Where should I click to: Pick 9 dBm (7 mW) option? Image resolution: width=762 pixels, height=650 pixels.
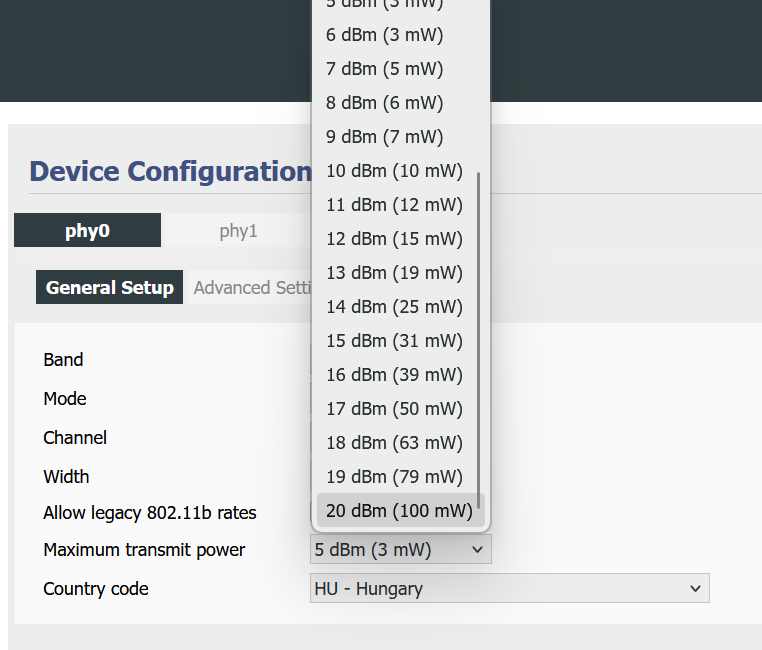click(384, 137)
